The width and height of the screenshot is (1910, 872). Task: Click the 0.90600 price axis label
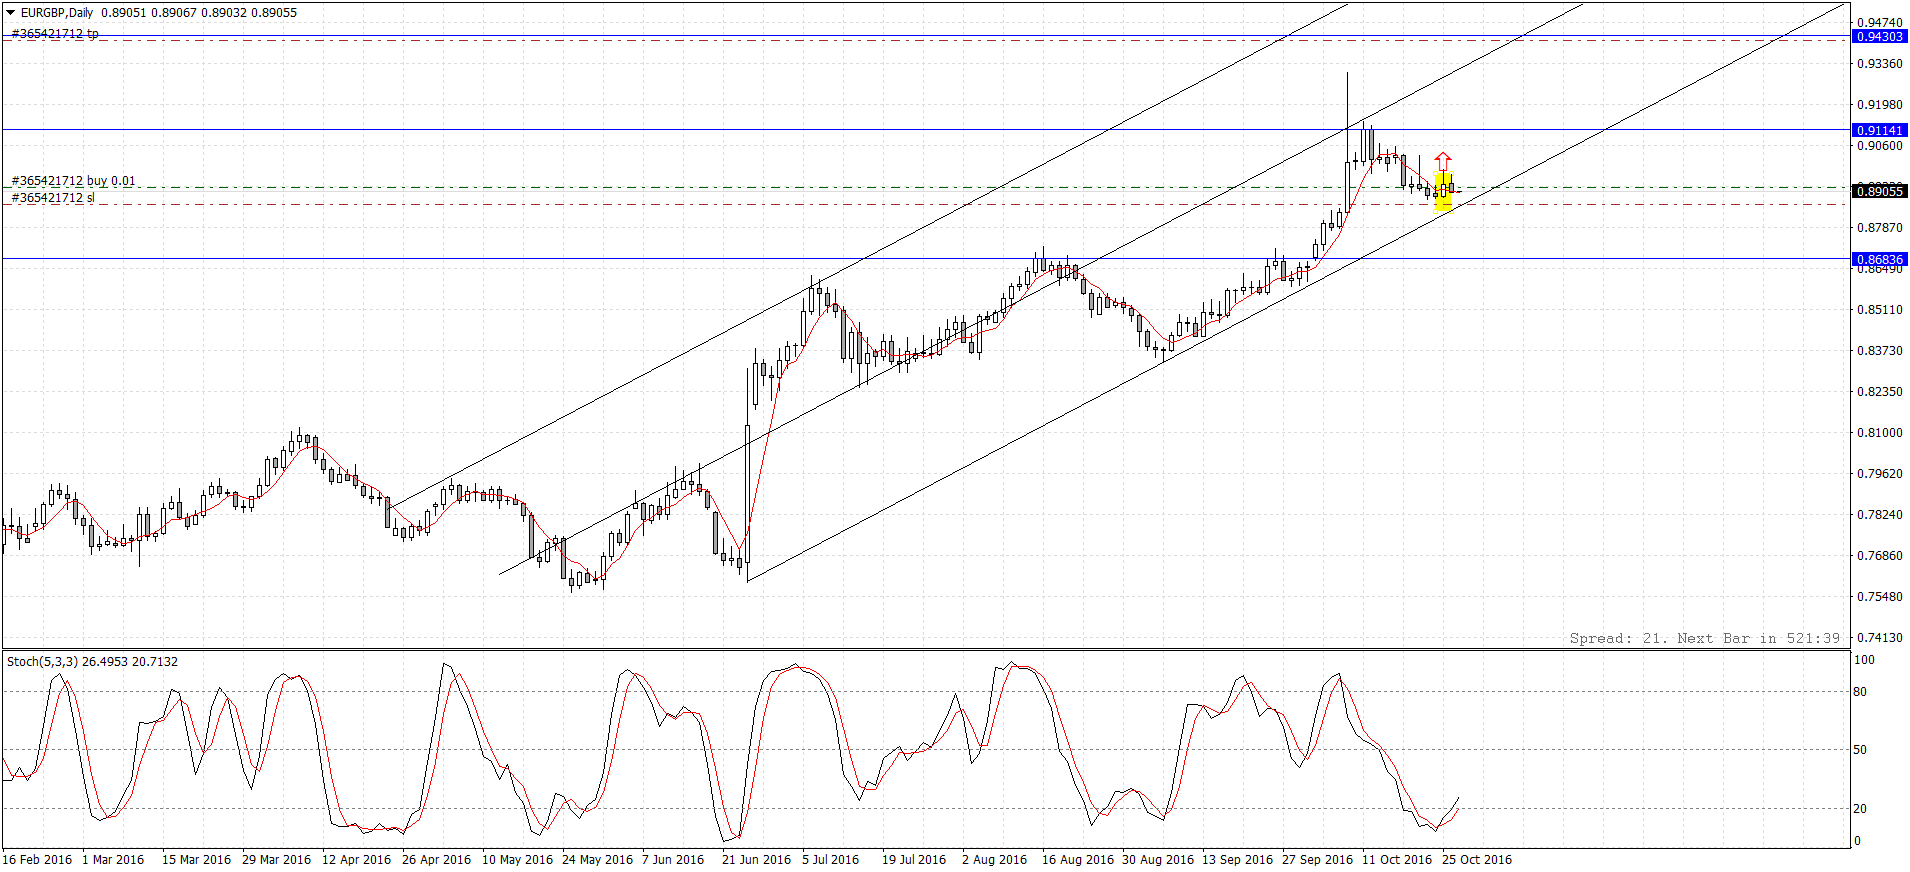point(1880,146)
